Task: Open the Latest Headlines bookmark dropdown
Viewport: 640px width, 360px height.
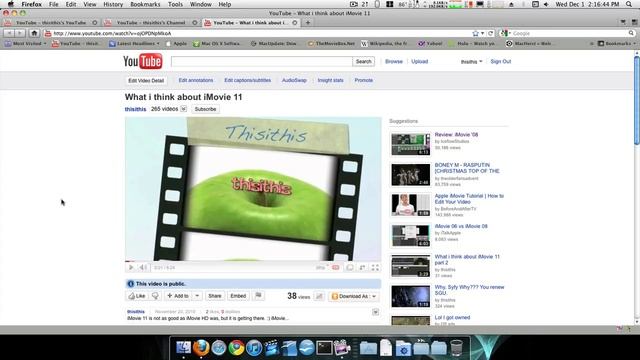Action: click(x=134, y=43)
